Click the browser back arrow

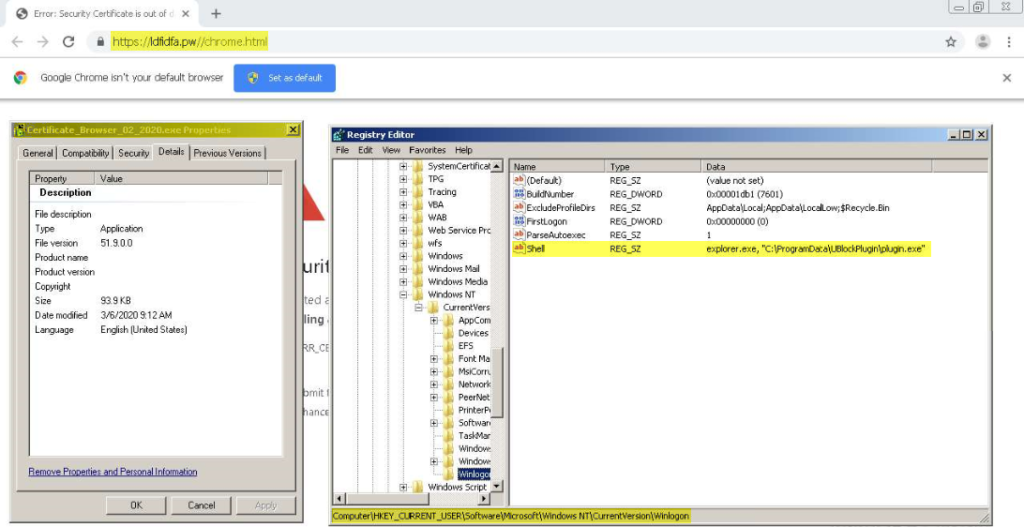16,42
